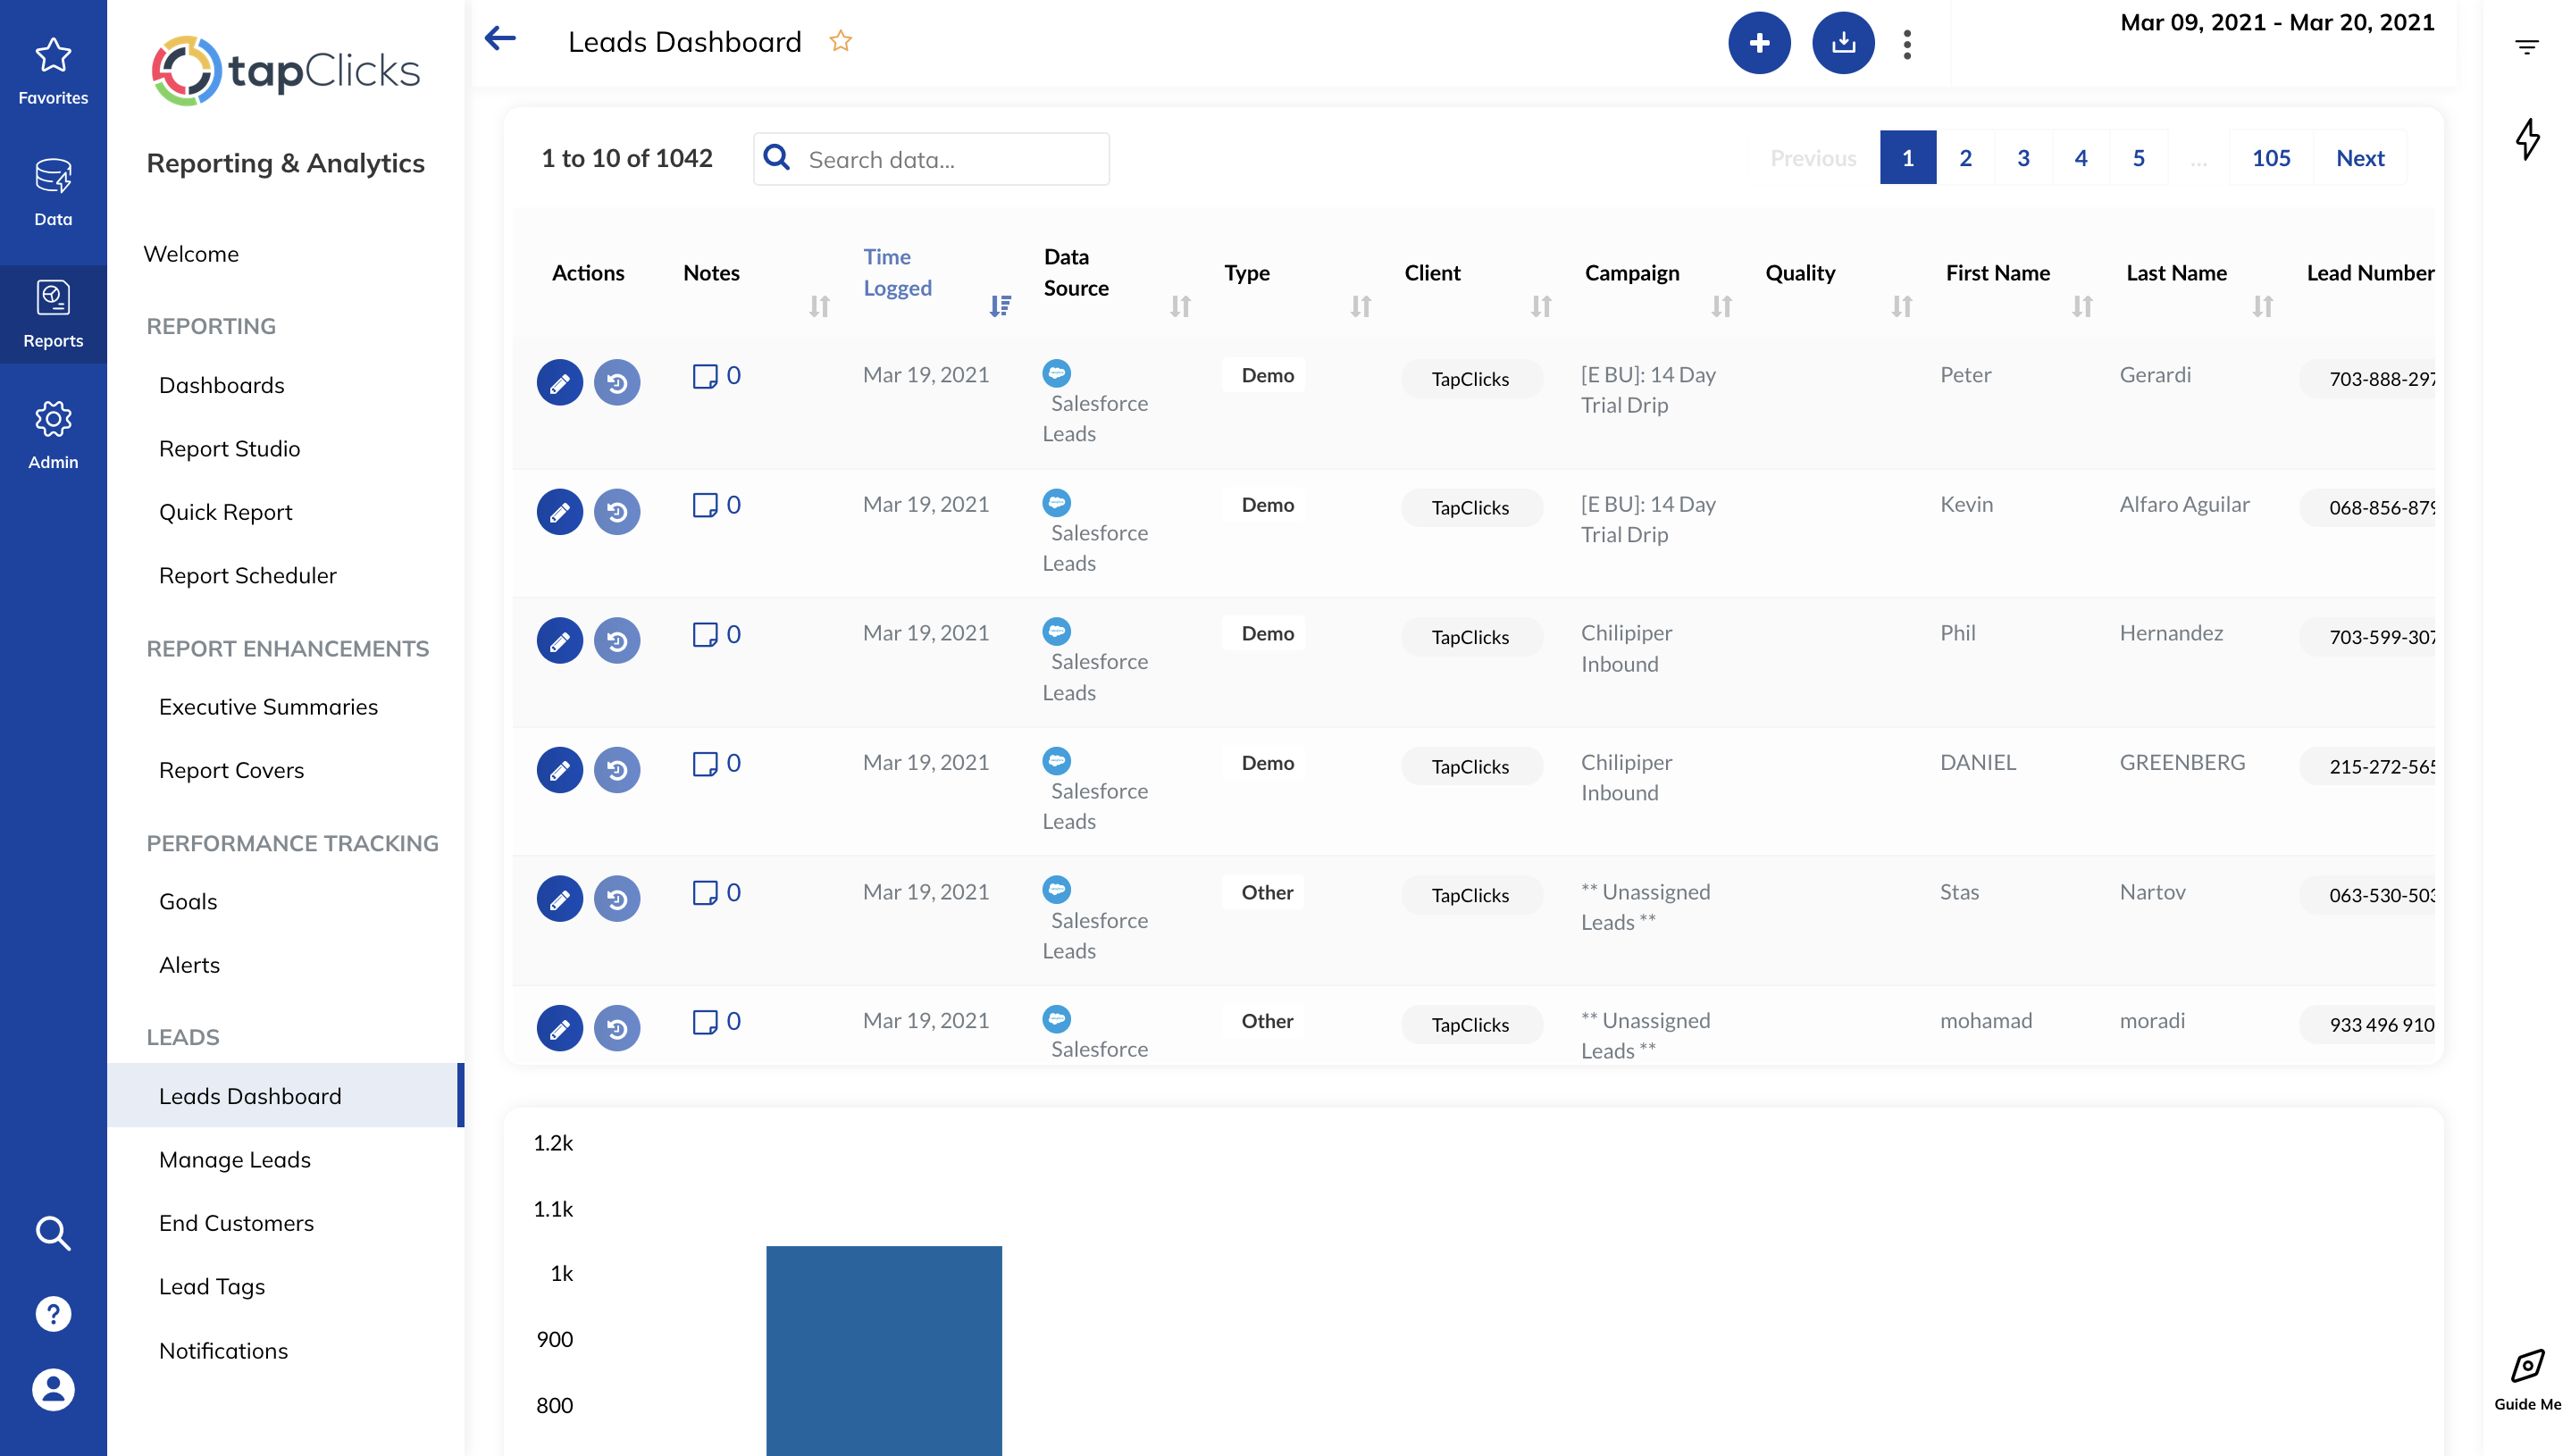Go to page 3 of results
Screen dimensions: 2571x1456
pyautogui.click(x=2023, y=157)
